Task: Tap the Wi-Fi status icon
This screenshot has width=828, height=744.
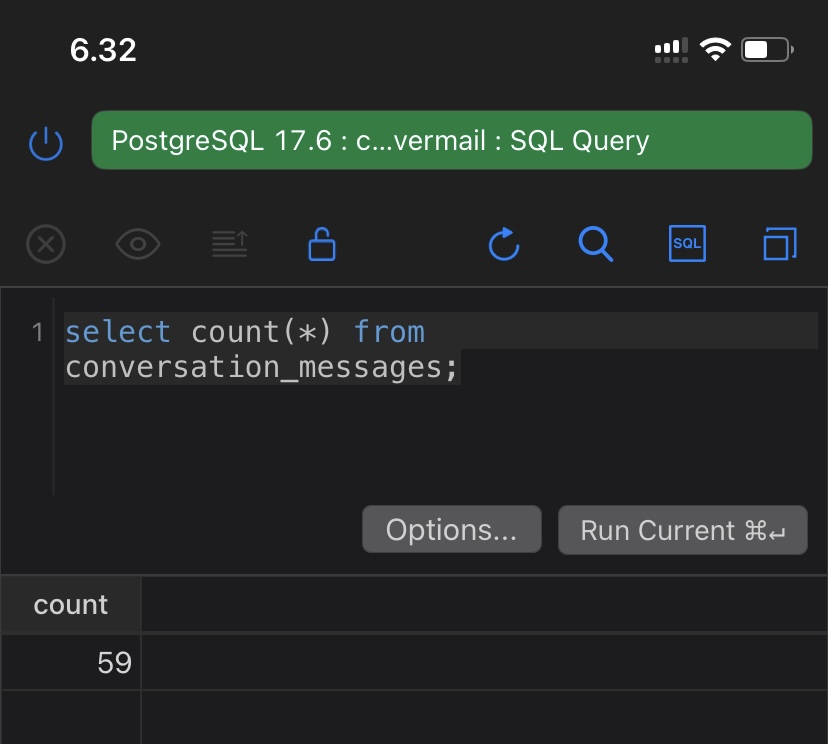Action: (x=715, y=50)
